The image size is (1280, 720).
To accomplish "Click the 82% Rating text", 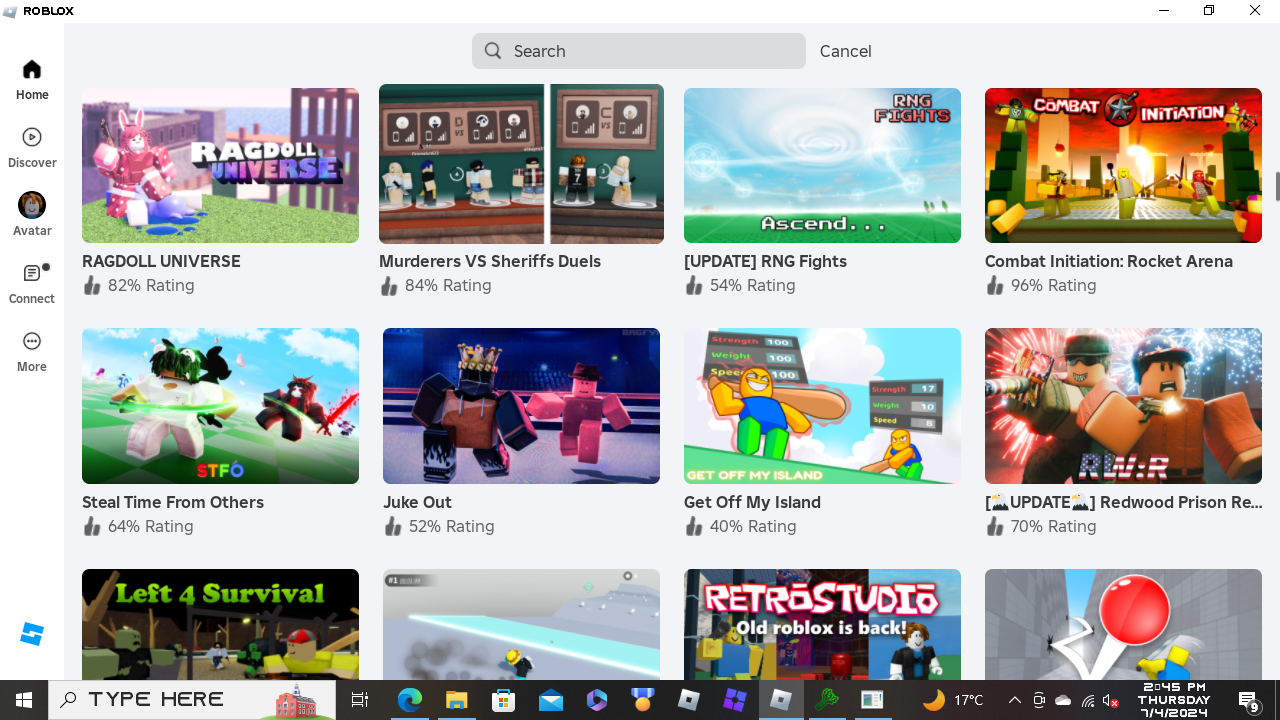I will point(151,285).
